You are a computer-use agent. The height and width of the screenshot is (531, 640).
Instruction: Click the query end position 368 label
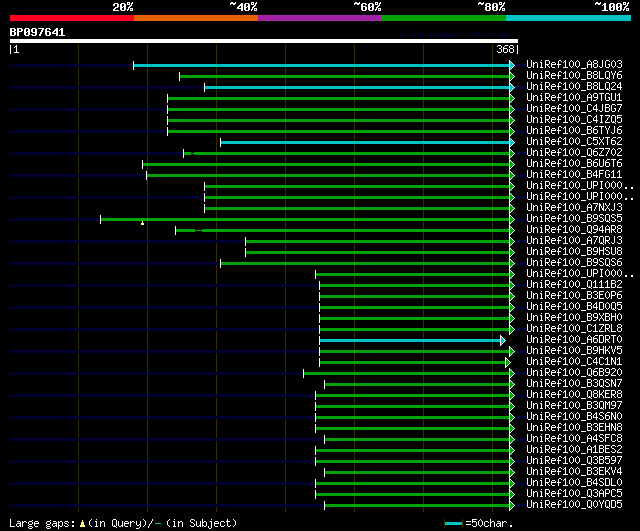coord(505,49)
